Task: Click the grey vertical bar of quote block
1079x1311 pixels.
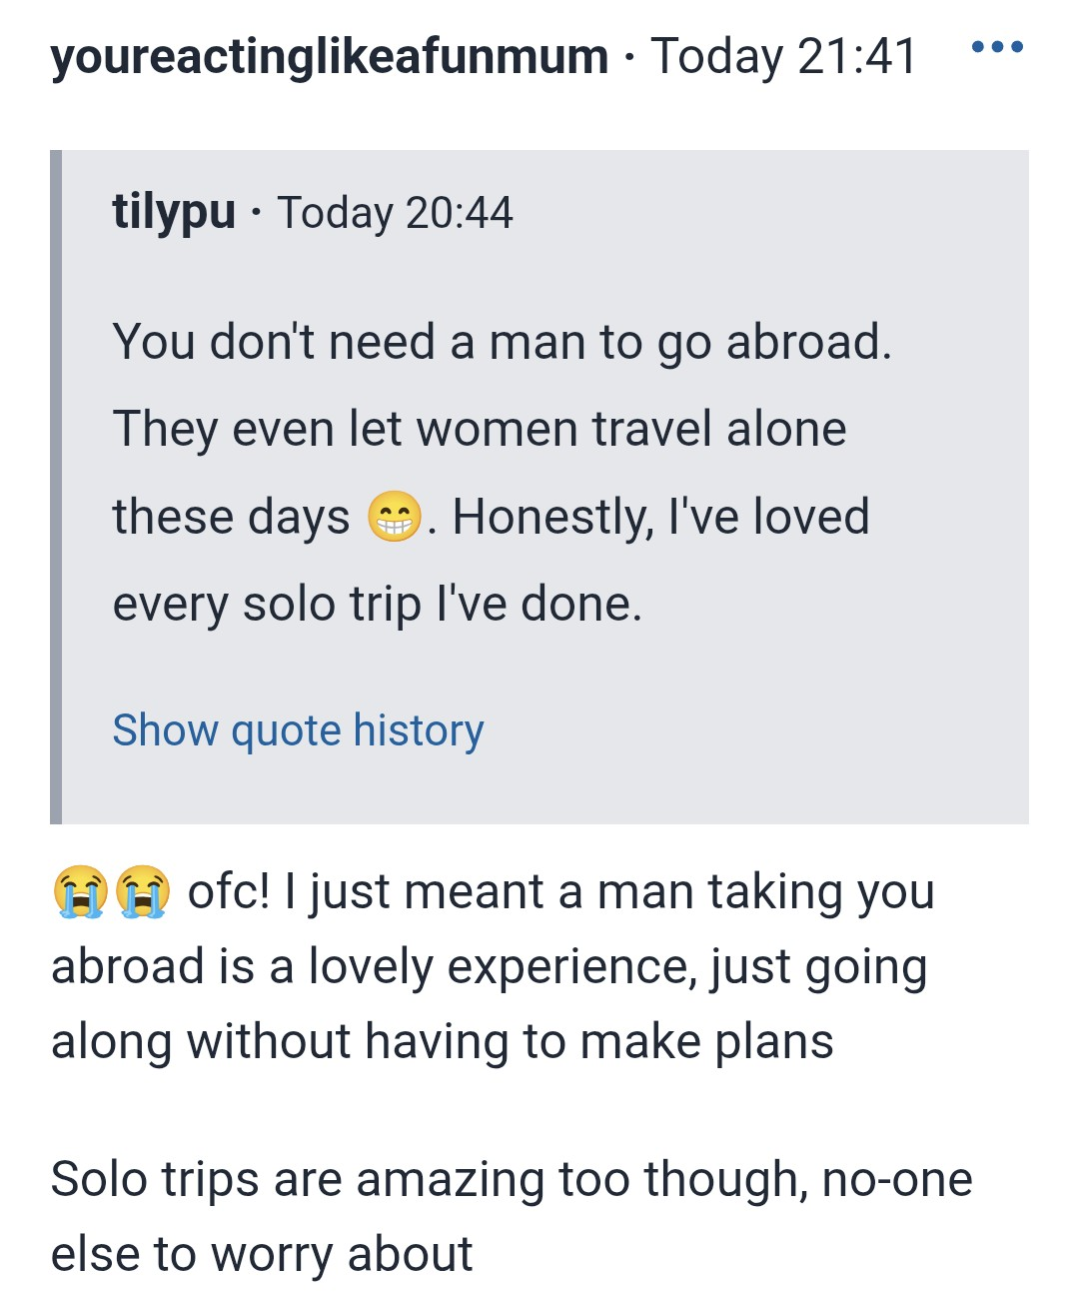Action: click(x=56, y=487)
